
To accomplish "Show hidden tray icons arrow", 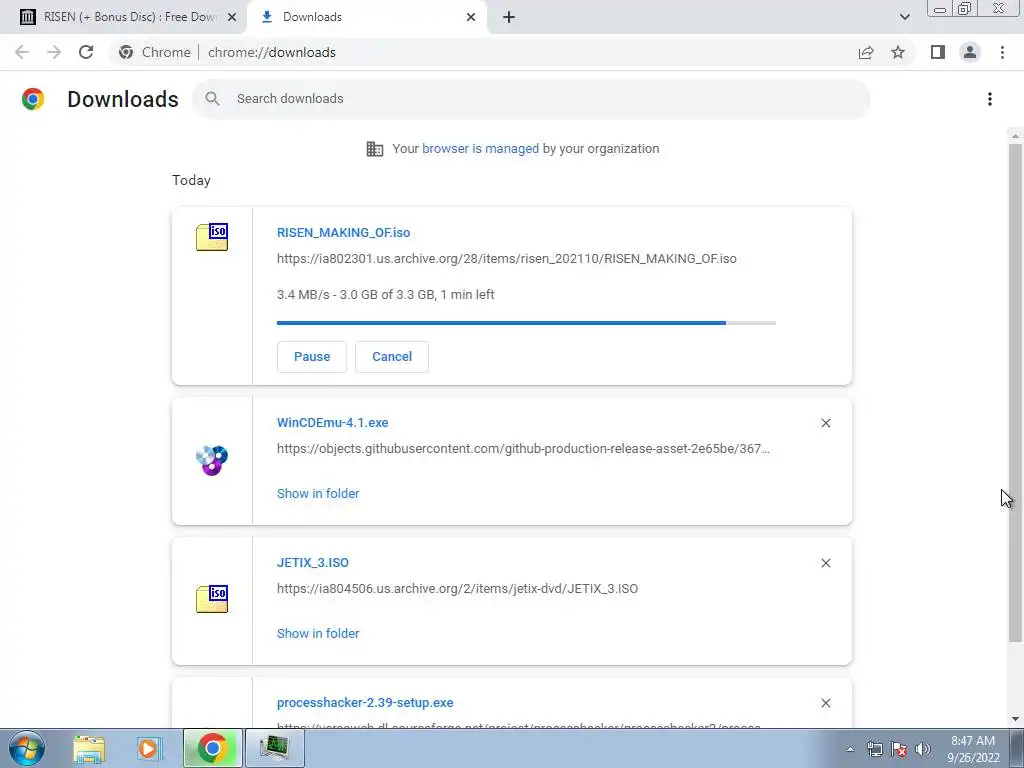I will 850,750.
